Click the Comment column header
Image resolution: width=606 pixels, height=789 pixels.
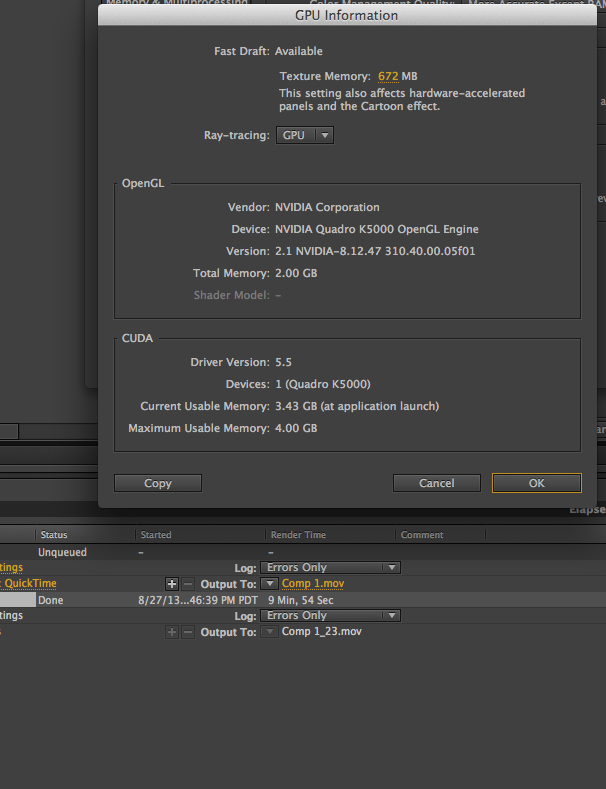(x=422, y=534)
